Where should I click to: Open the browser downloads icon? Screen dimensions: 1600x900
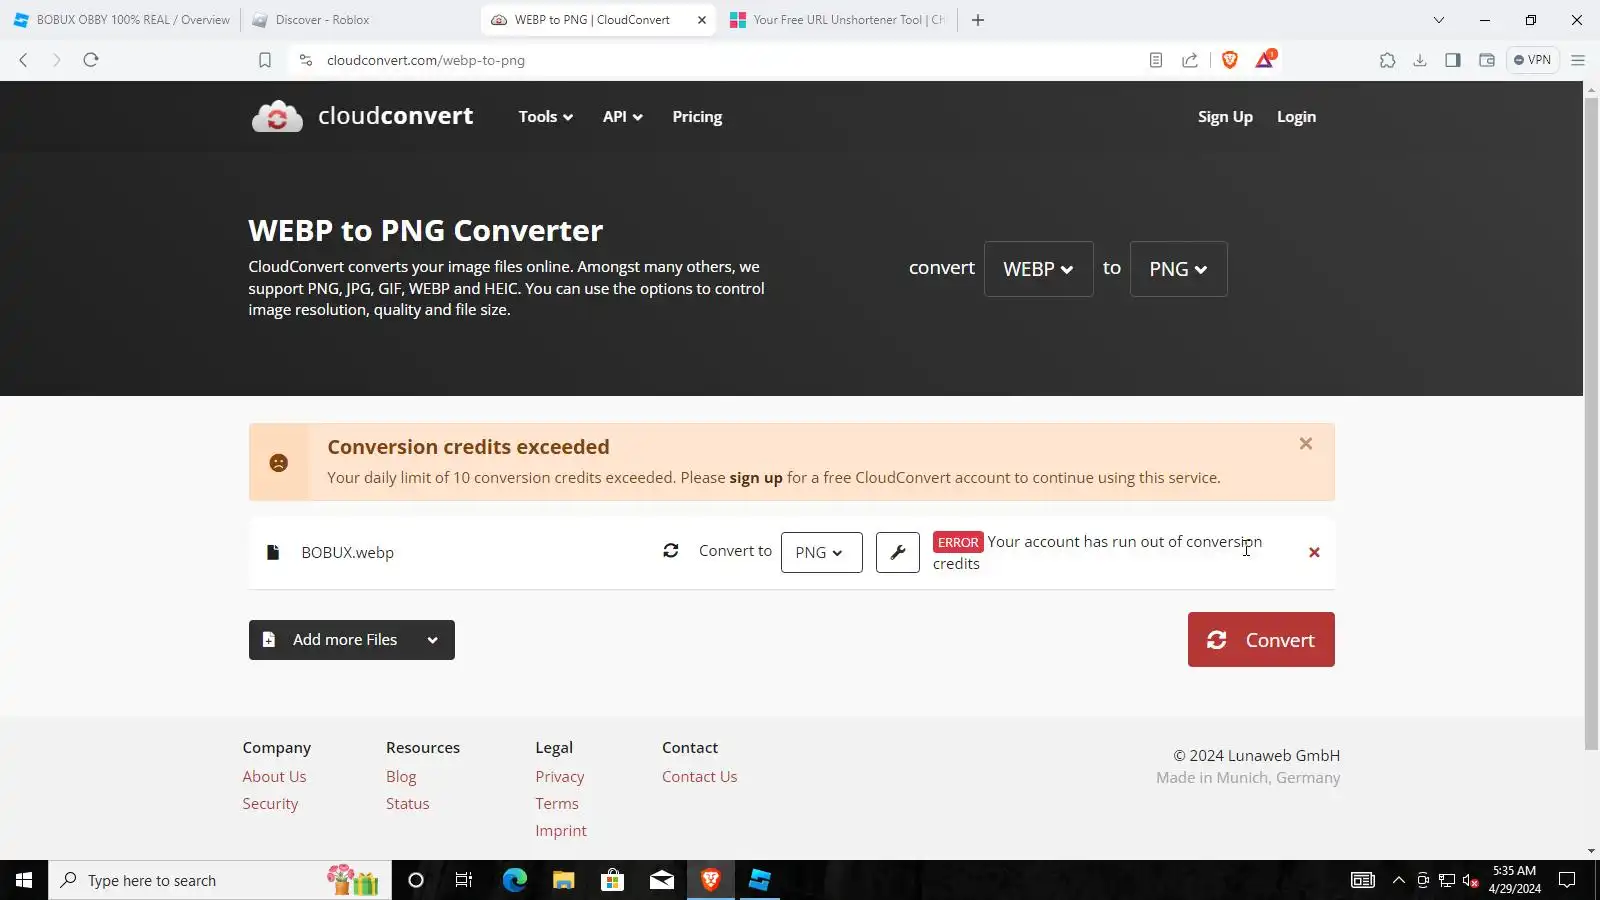[x=1420, y=60]
